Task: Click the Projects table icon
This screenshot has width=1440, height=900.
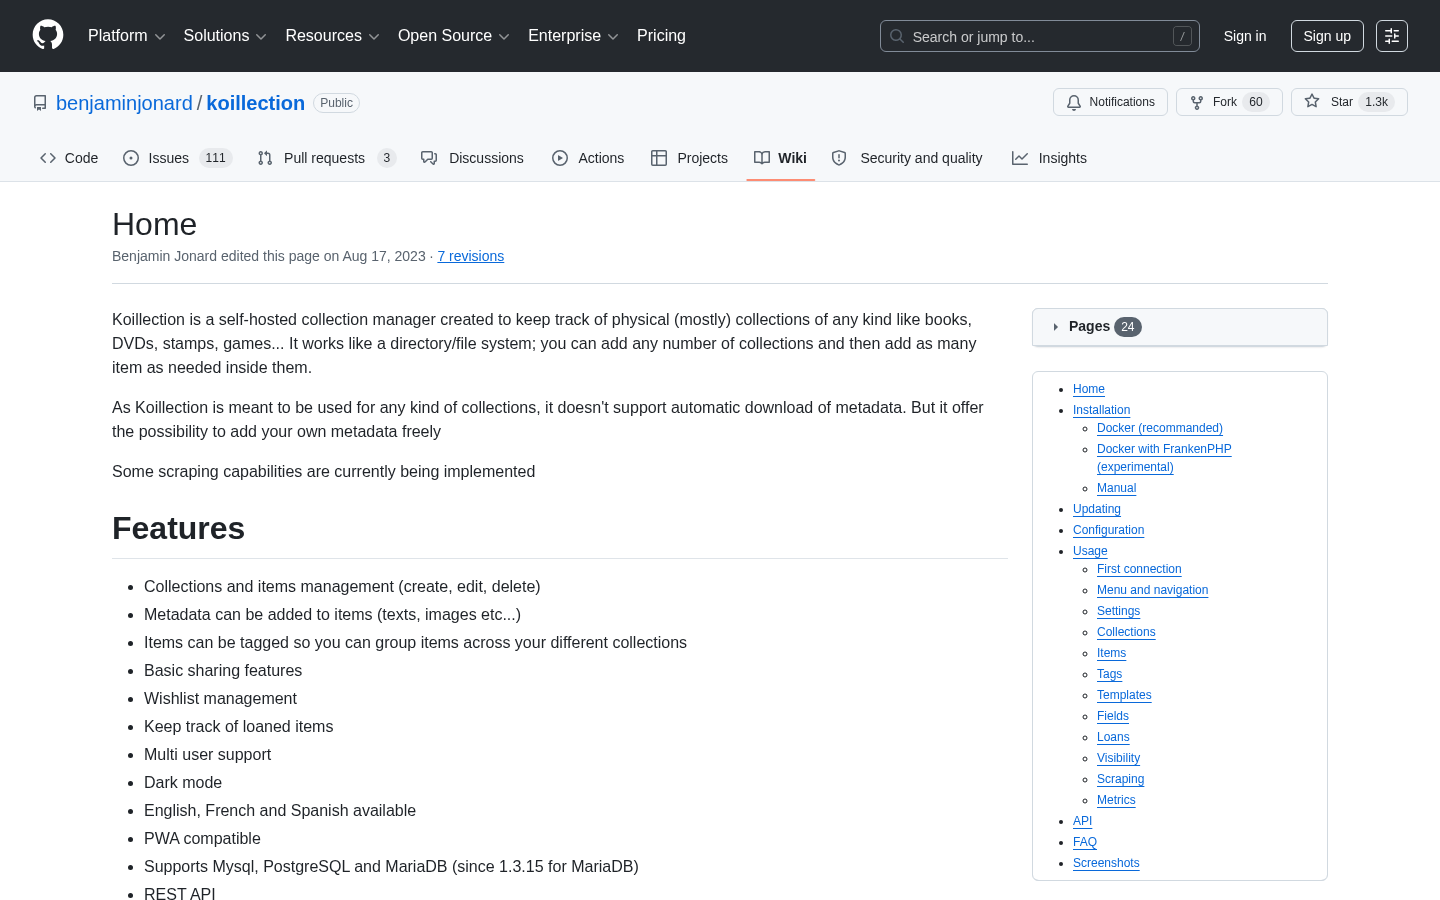Action: [659, 158]
